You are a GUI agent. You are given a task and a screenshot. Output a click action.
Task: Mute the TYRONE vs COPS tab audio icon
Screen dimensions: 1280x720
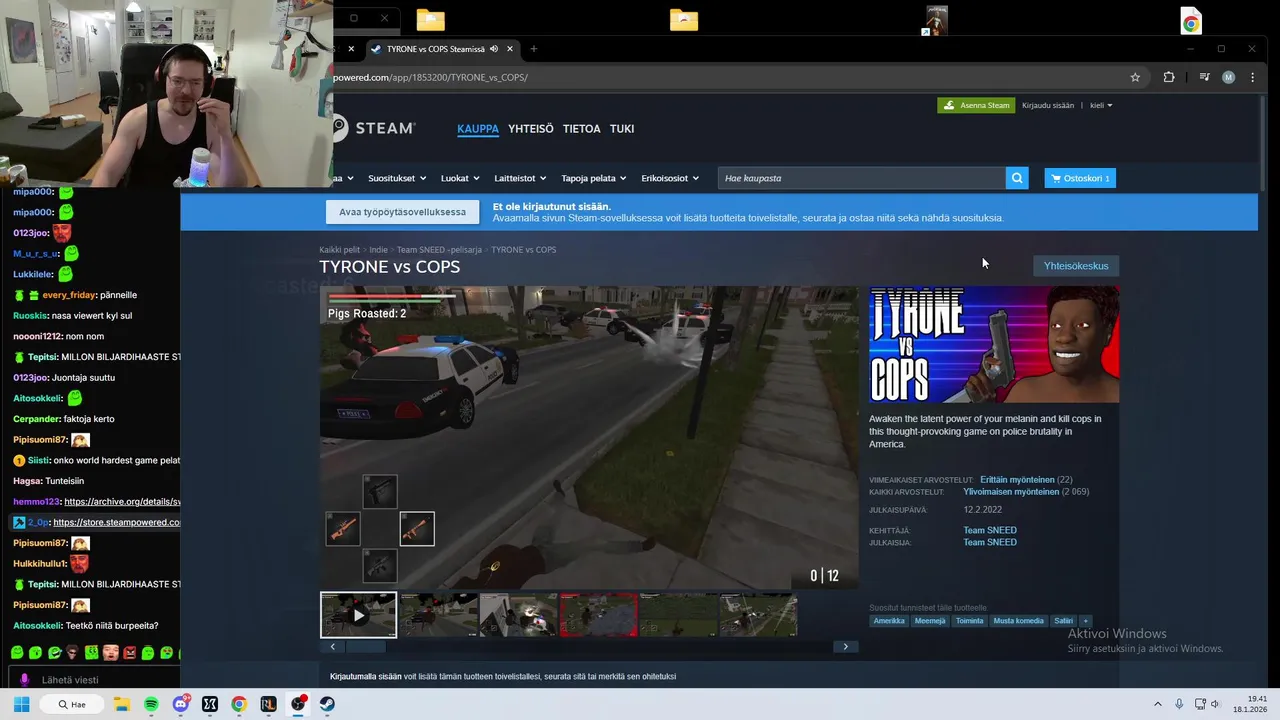click(494, 49)
